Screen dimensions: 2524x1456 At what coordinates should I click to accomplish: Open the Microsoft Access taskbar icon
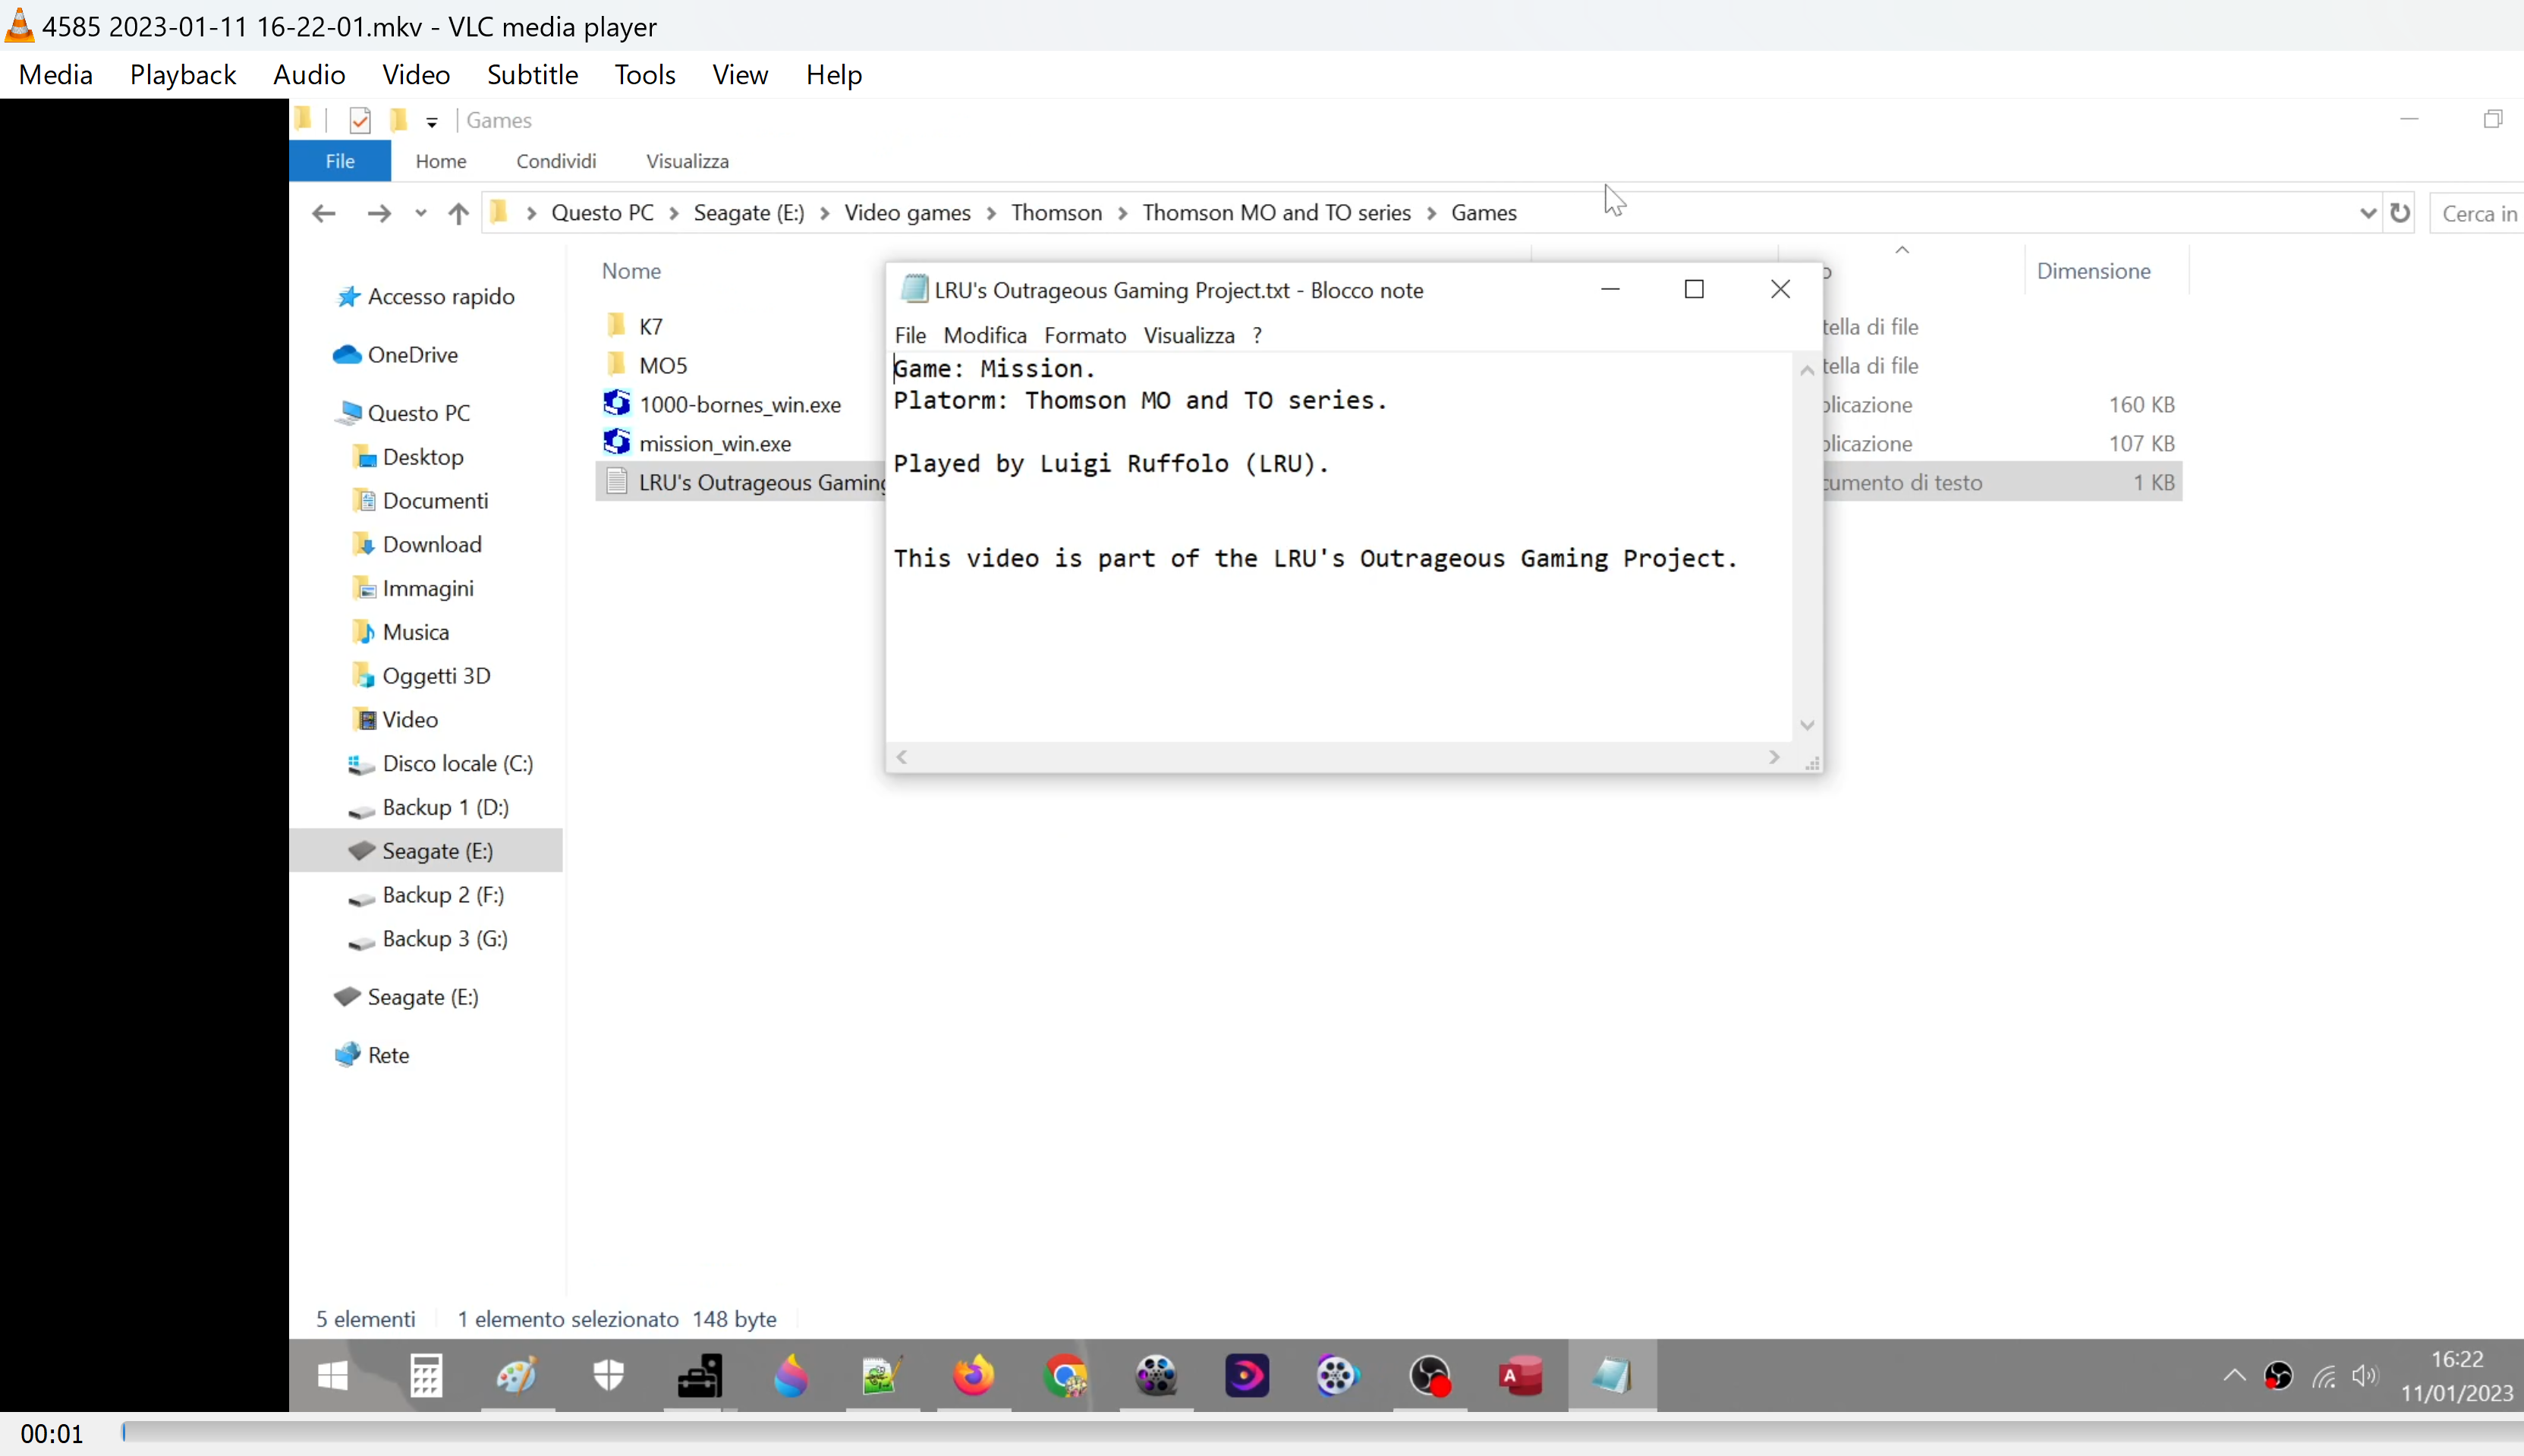1520,1376
